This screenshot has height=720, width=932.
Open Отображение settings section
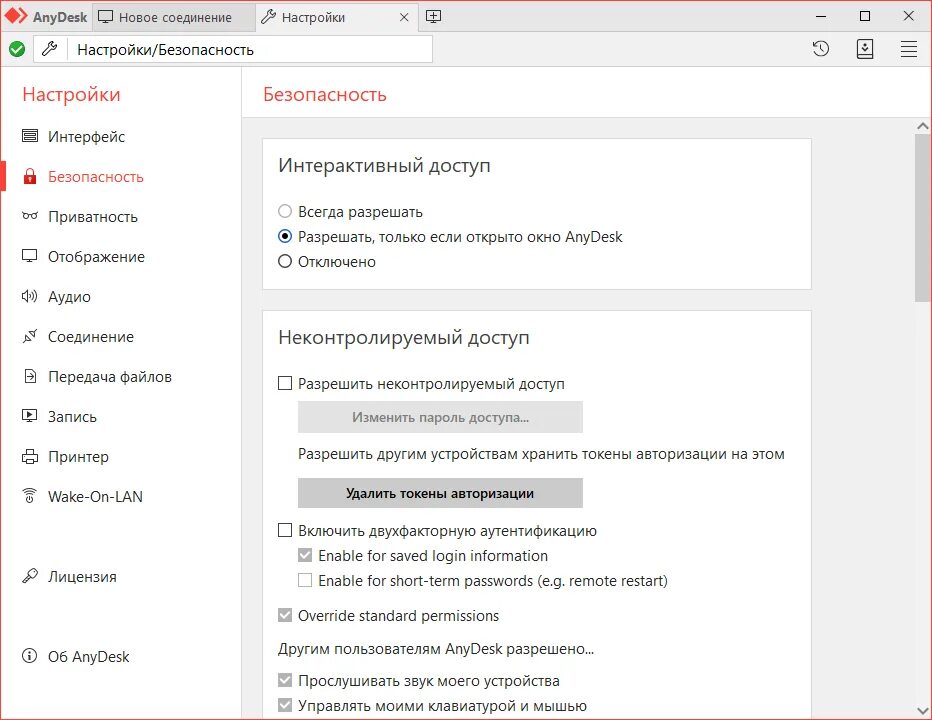pyautogui.click(x=96, y=257)
